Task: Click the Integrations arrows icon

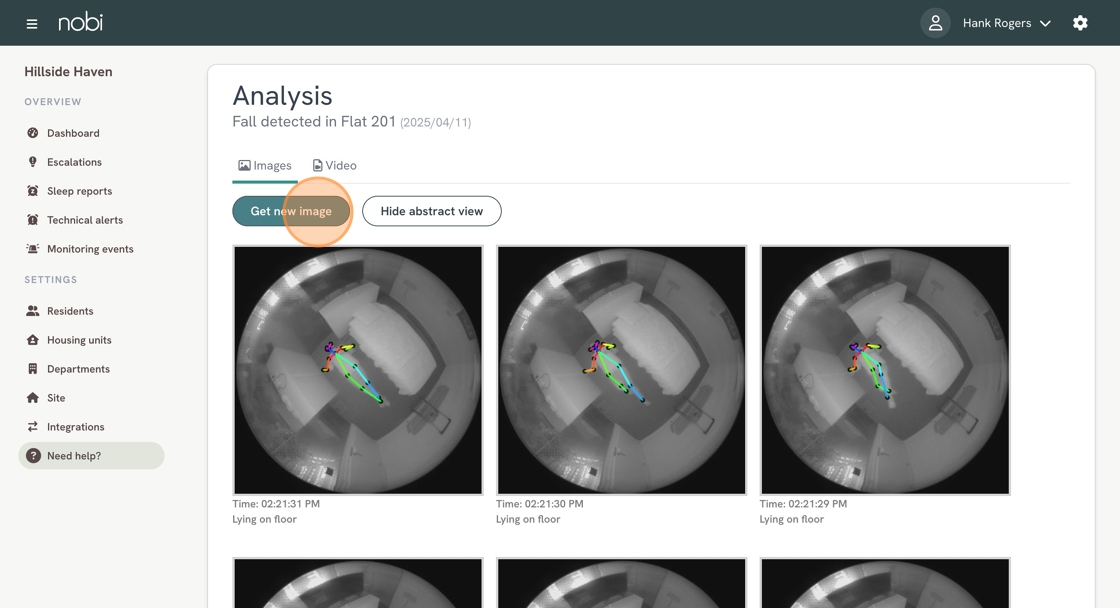Action: (33, 427)
